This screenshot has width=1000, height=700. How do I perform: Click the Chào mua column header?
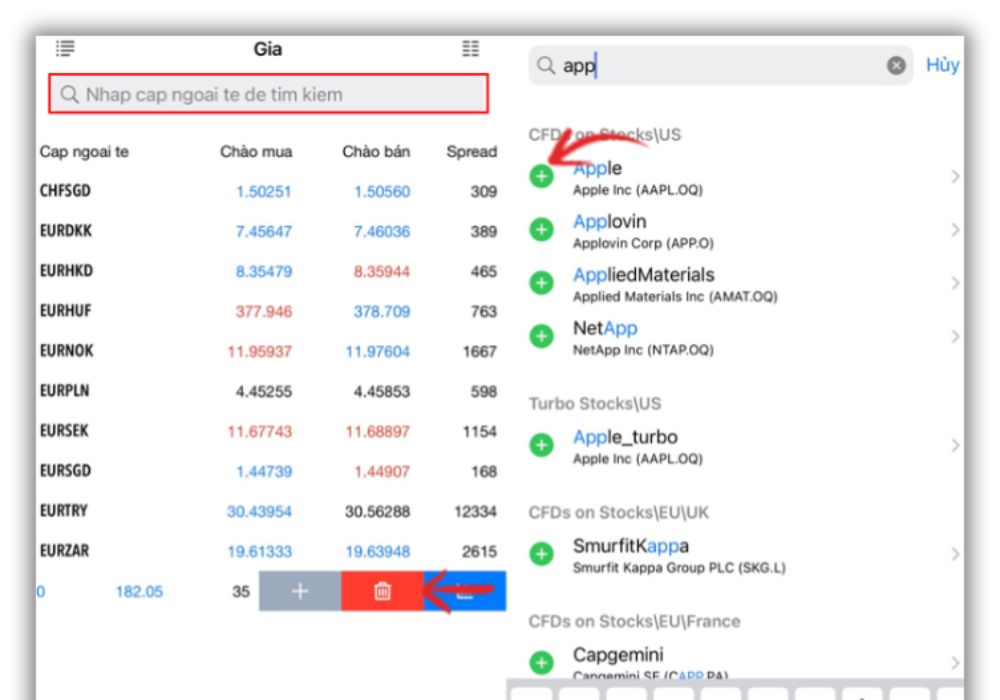[256, 152]
